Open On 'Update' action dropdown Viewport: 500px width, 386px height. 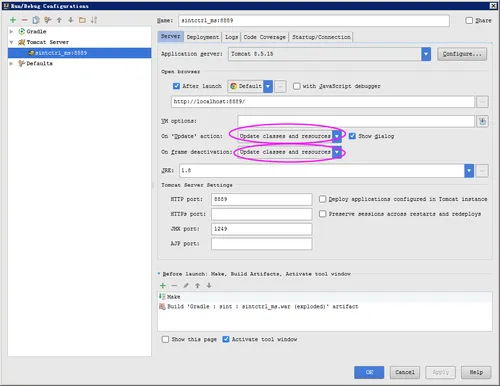pos(337,136)
